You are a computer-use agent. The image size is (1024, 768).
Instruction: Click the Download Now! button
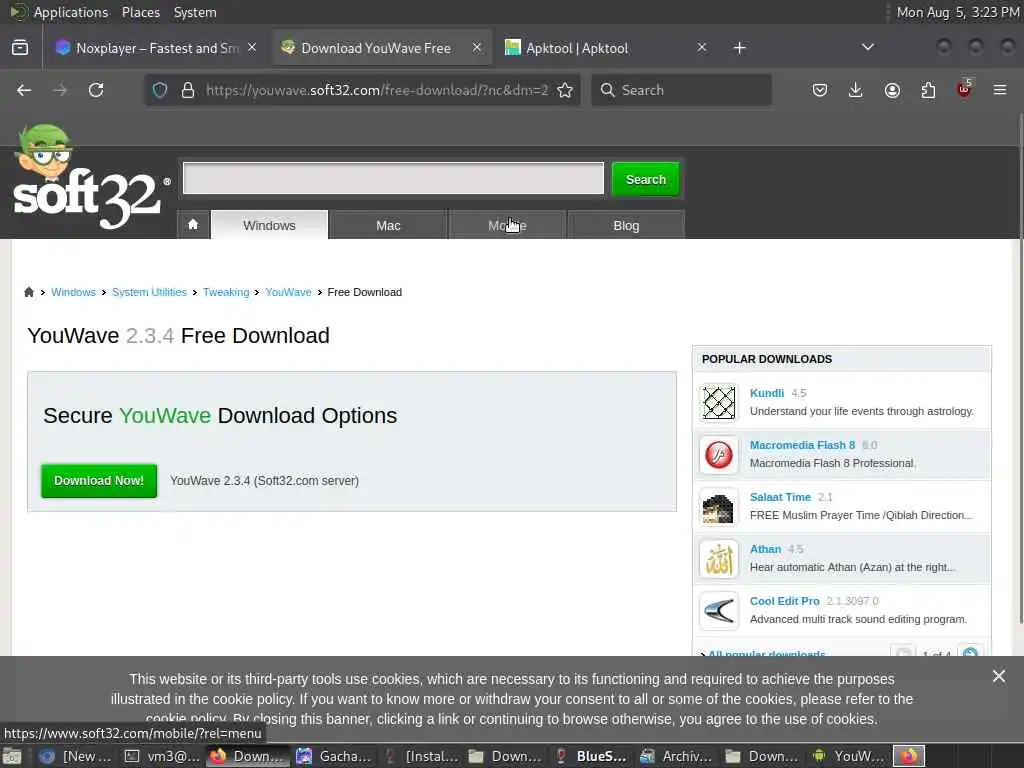coord(99,481)
